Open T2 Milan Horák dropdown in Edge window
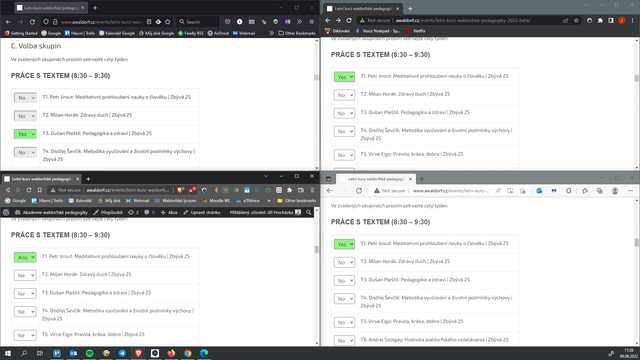640x360 pixels. coord(344,262)
